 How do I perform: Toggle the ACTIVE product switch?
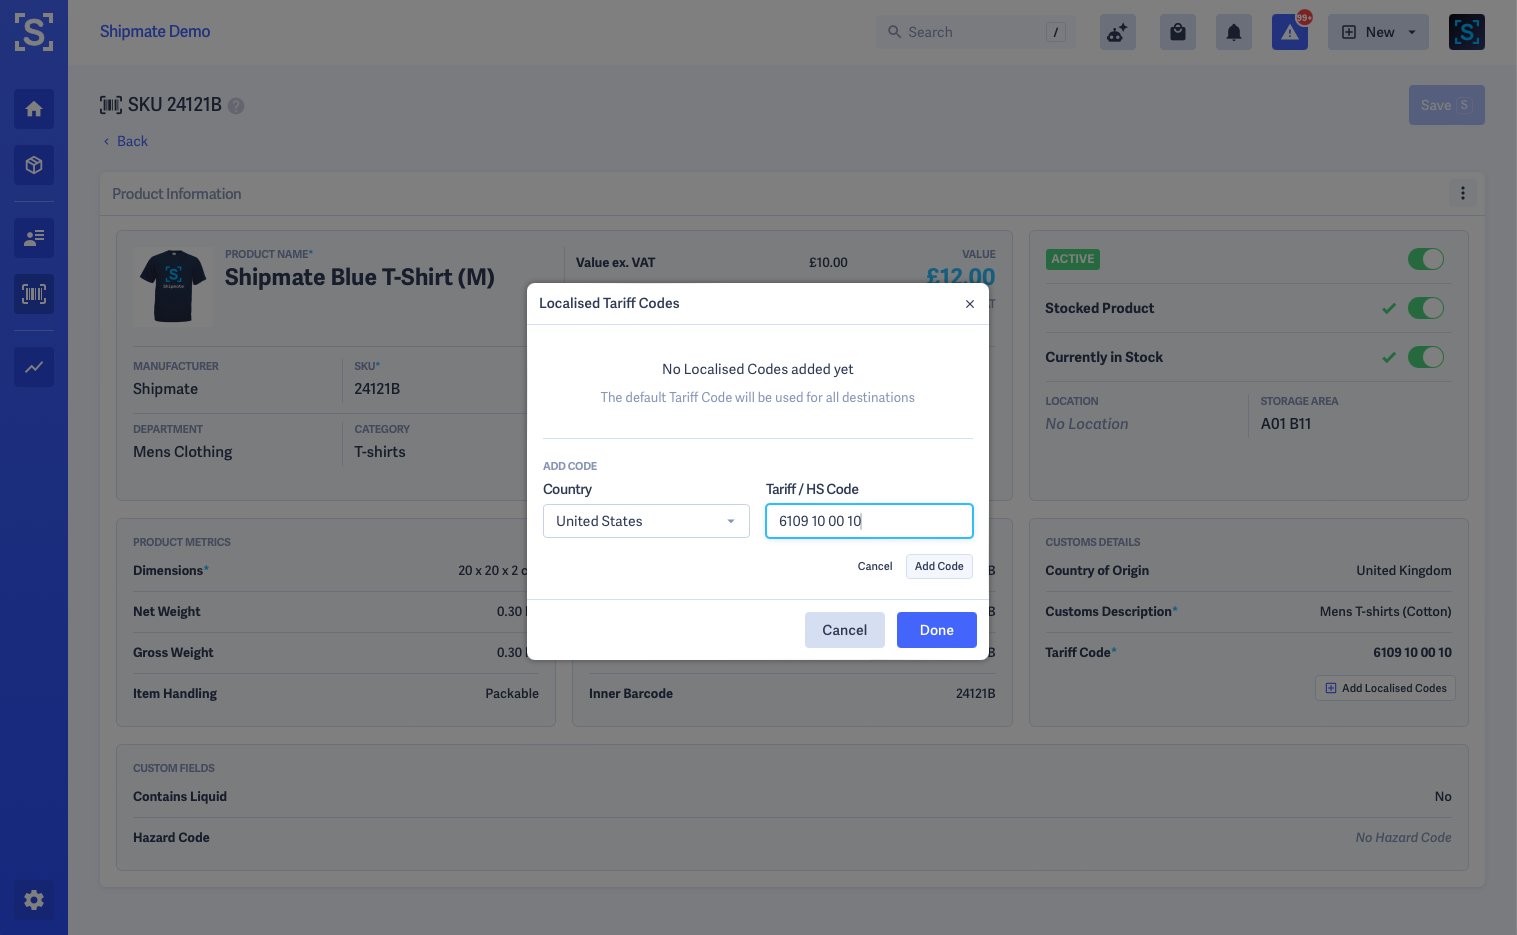click(x=1425, y=259)
